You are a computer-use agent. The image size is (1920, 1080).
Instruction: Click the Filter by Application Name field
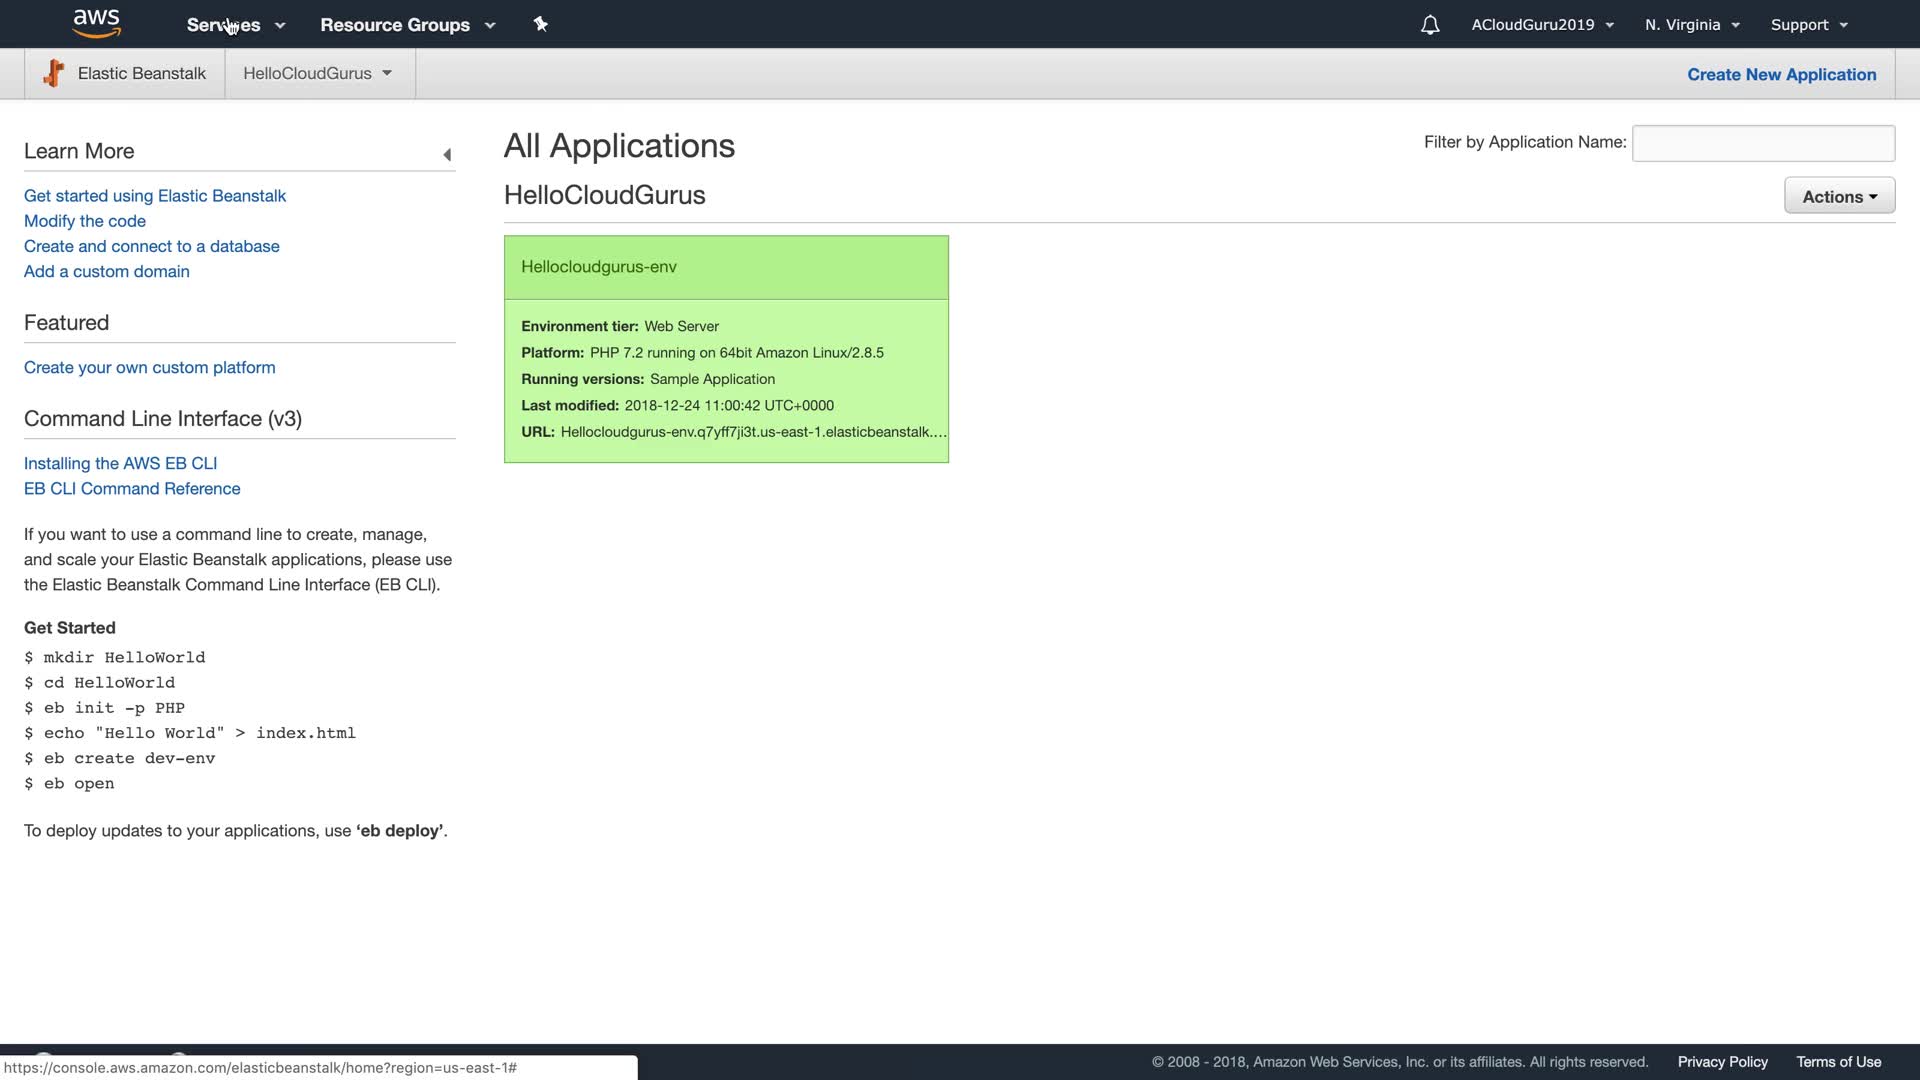tap(1762, 143)
